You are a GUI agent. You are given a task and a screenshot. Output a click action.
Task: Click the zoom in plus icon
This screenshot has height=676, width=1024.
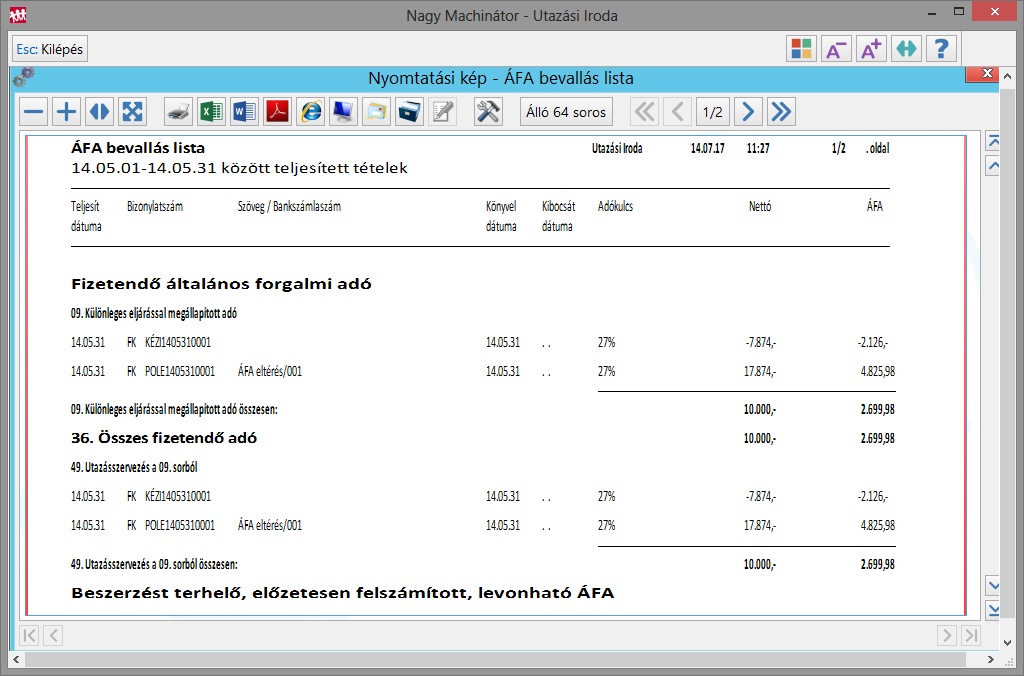coord(67,112)
